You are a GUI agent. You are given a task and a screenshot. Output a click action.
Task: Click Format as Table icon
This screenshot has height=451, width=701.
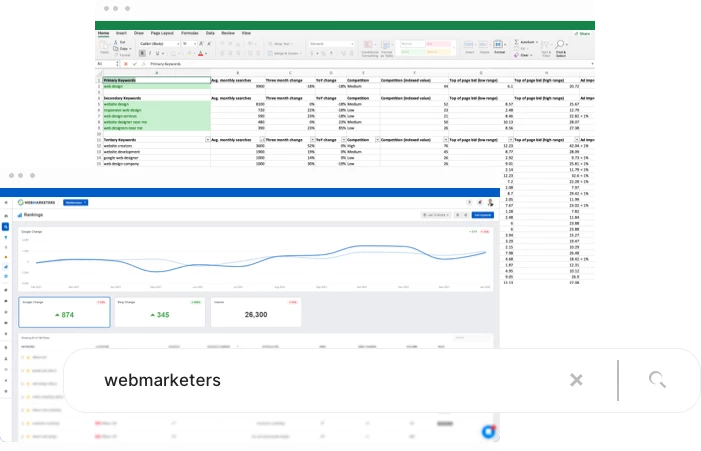point(387,48)
